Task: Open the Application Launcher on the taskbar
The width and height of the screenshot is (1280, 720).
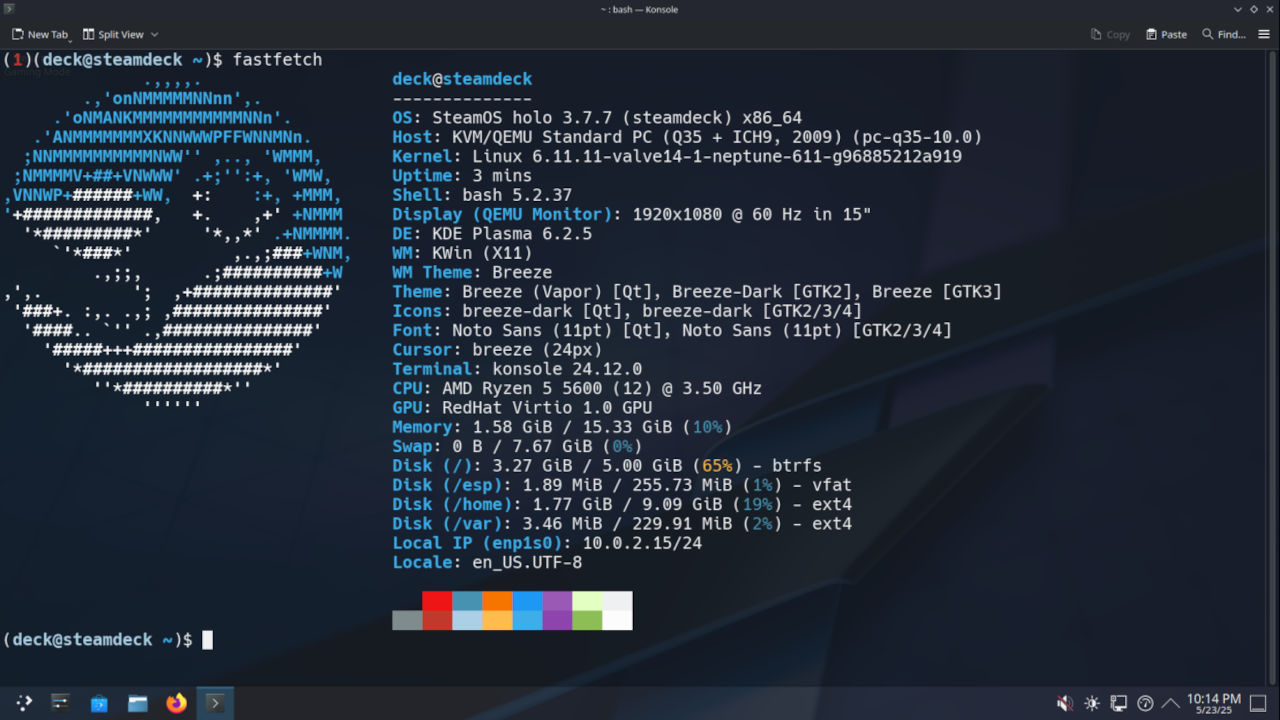Action: pos(22,703)
